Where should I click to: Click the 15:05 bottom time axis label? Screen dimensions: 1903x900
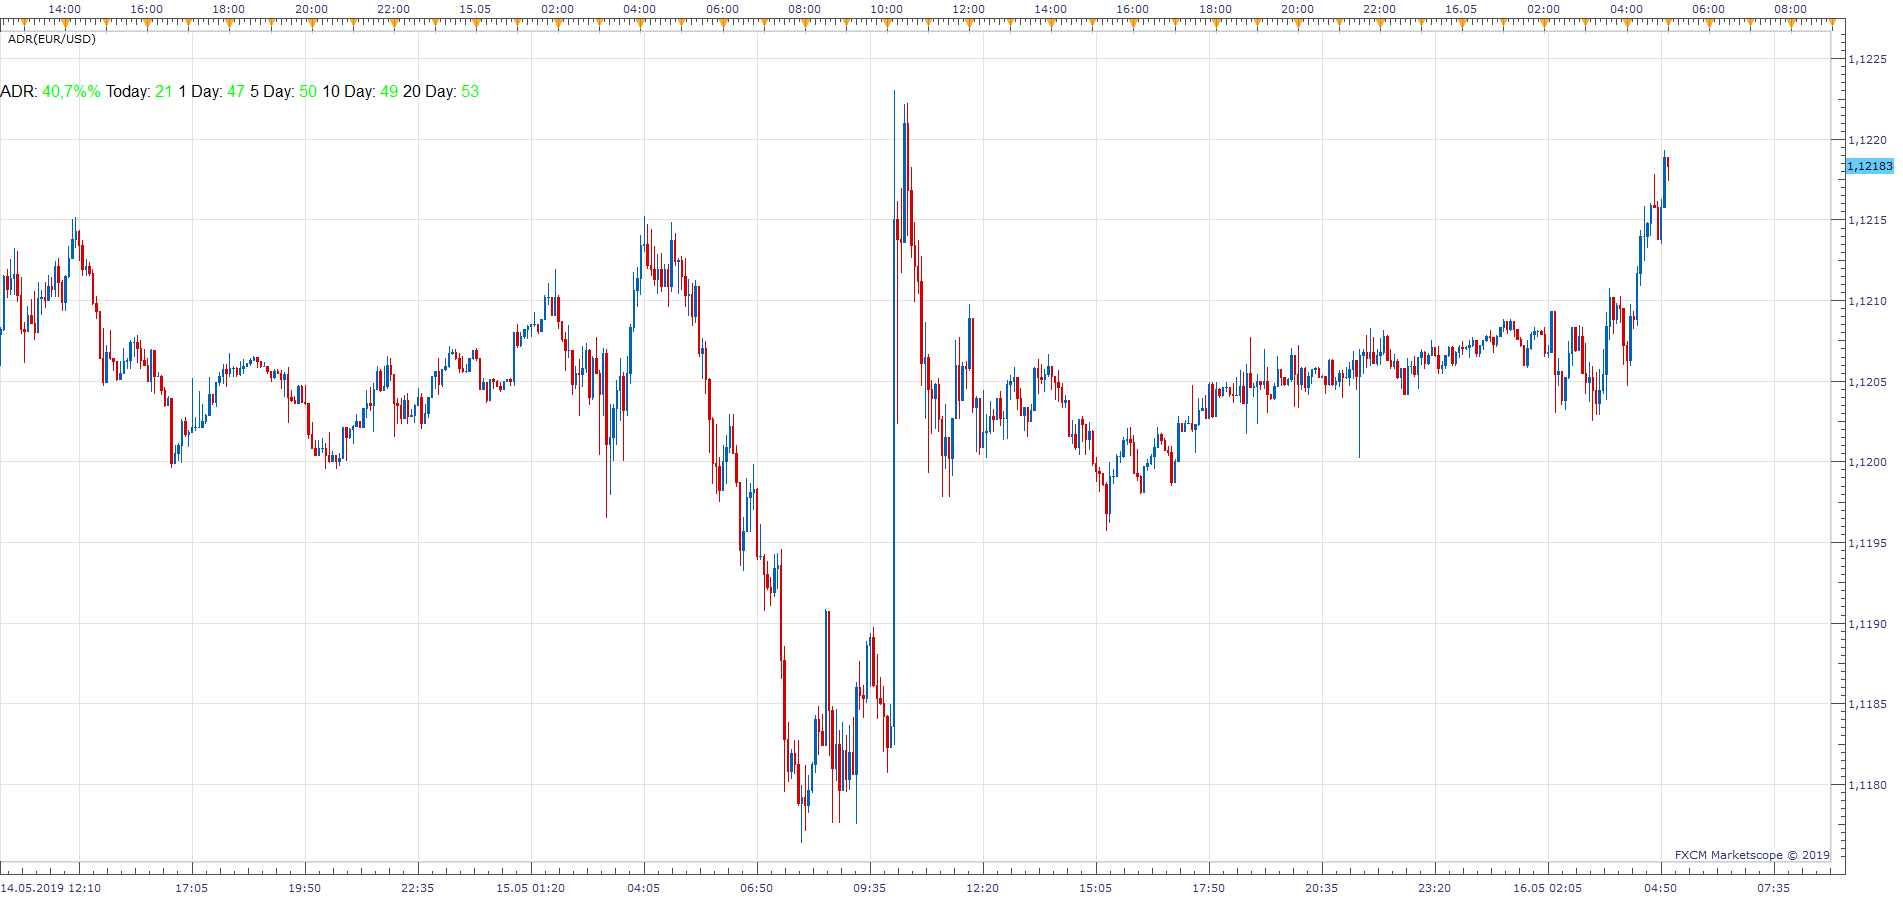1096,888
